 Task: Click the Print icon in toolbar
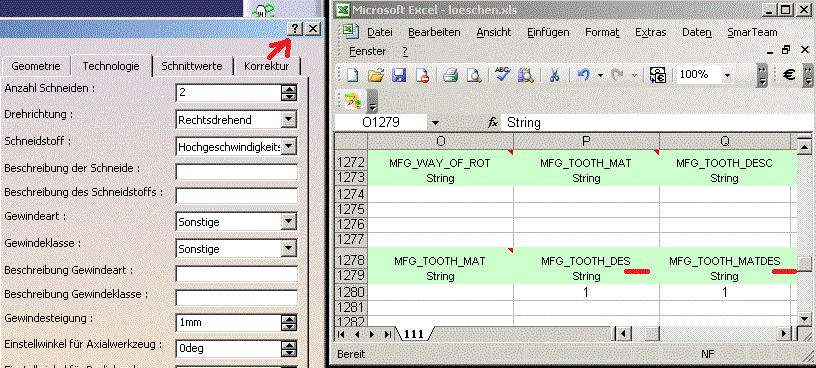(451, 75)
